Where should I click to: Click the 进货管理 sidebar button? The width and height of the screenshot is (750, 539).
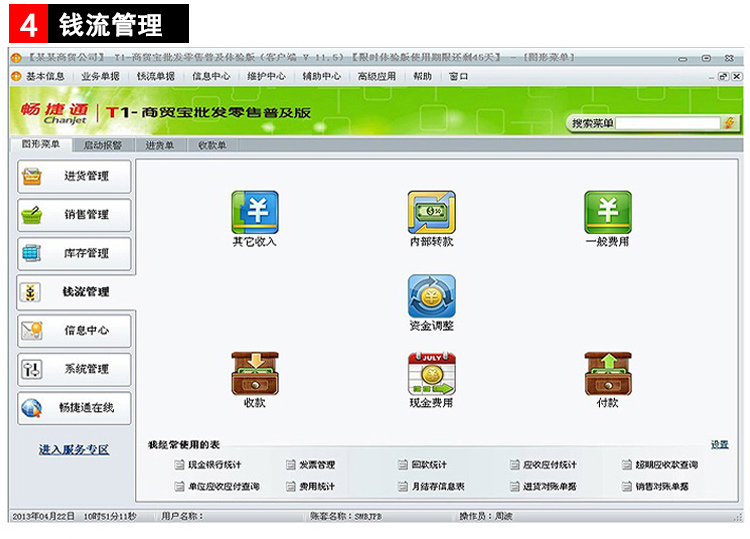pos(74,176)
